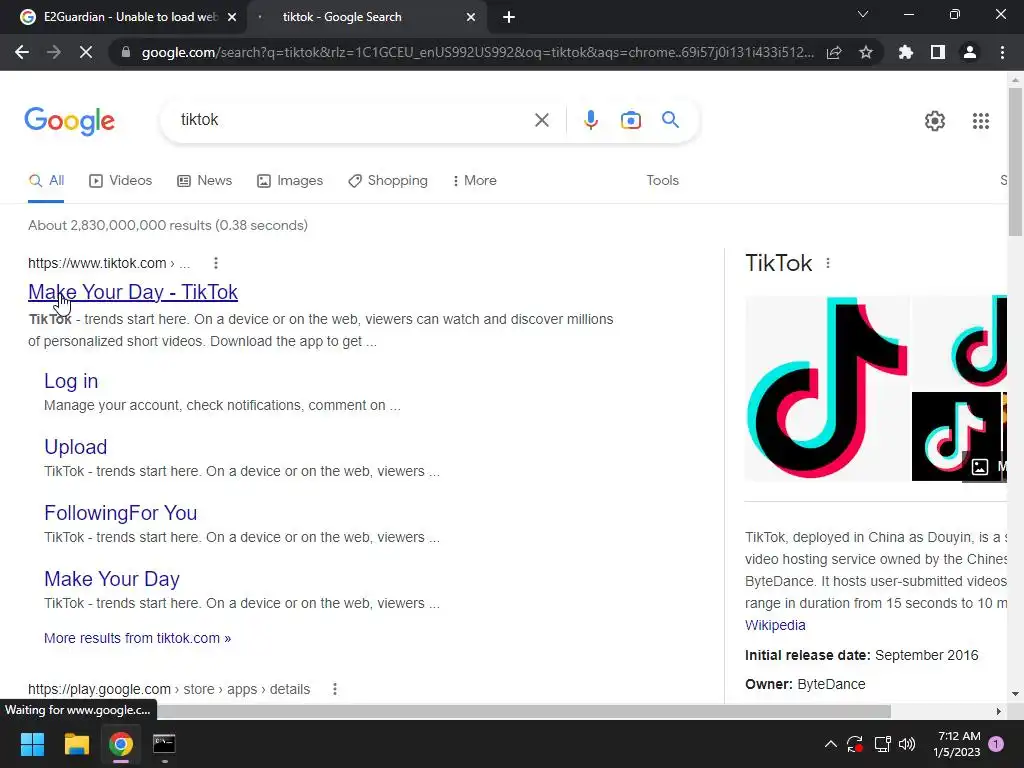
Task: Open the Upload sitelink
Action: (x=76, y=447)
